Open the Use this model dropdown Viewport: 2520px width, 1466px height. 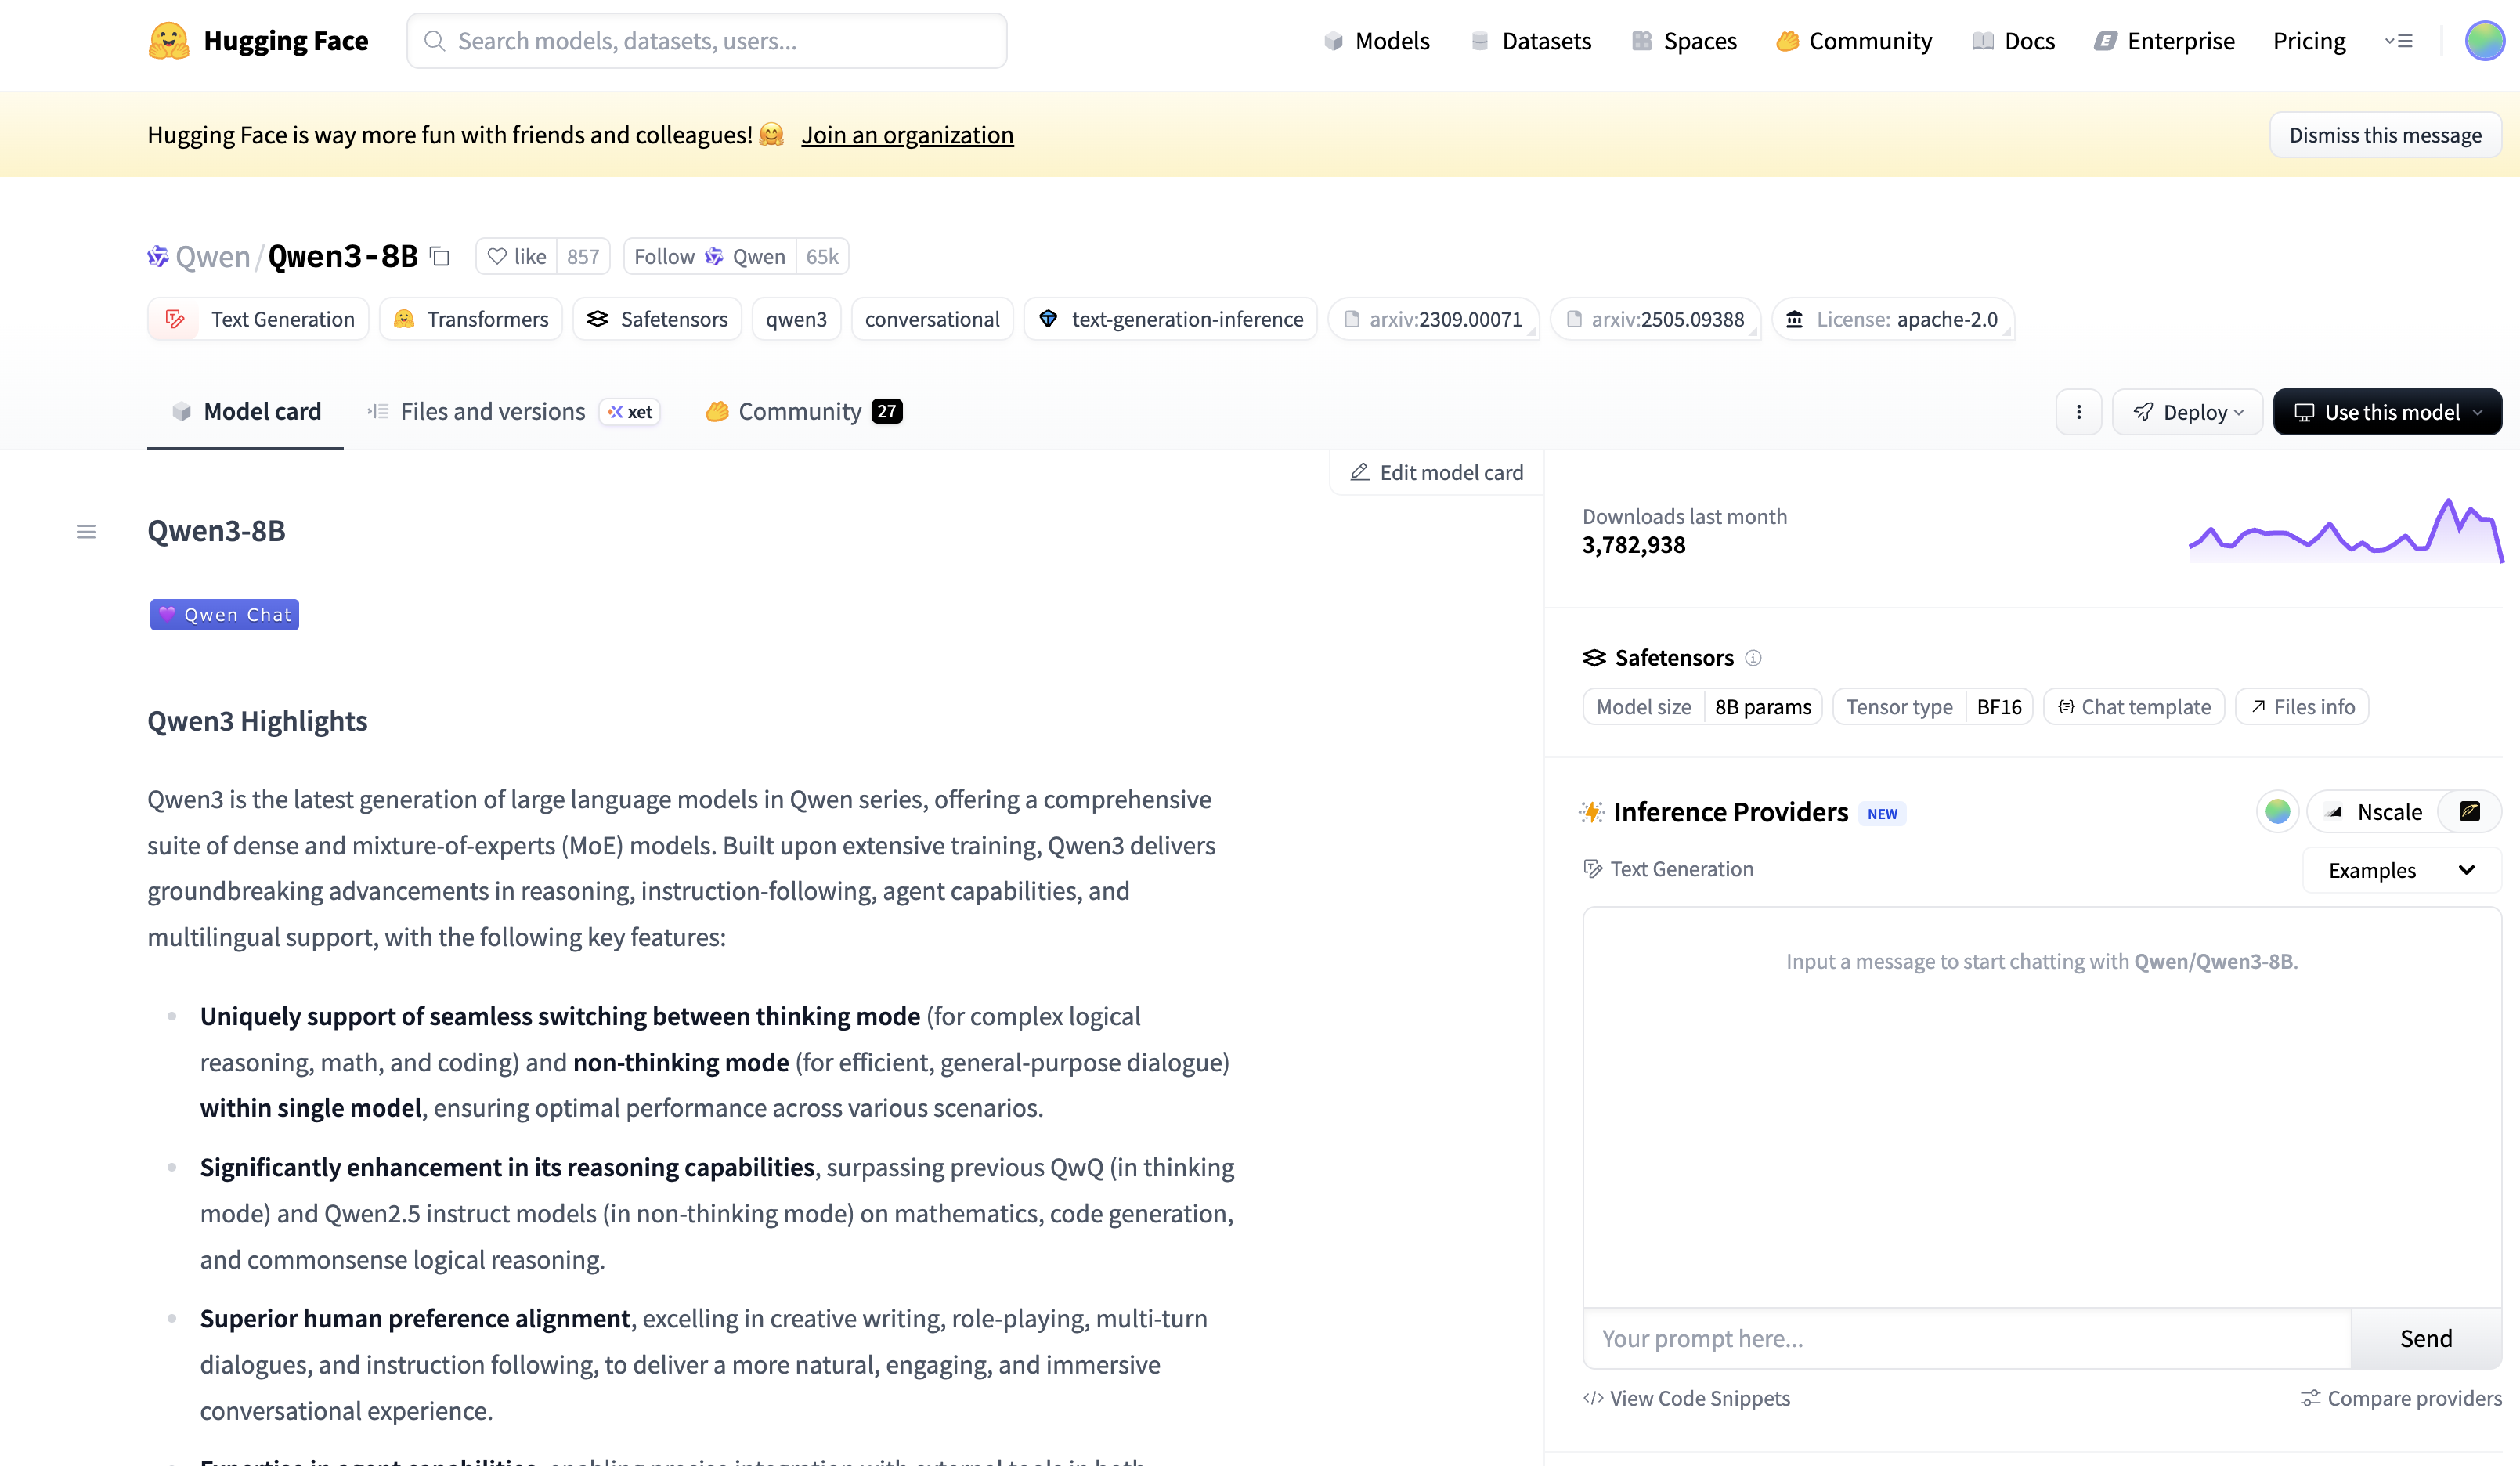click(x=2388, y=412)
